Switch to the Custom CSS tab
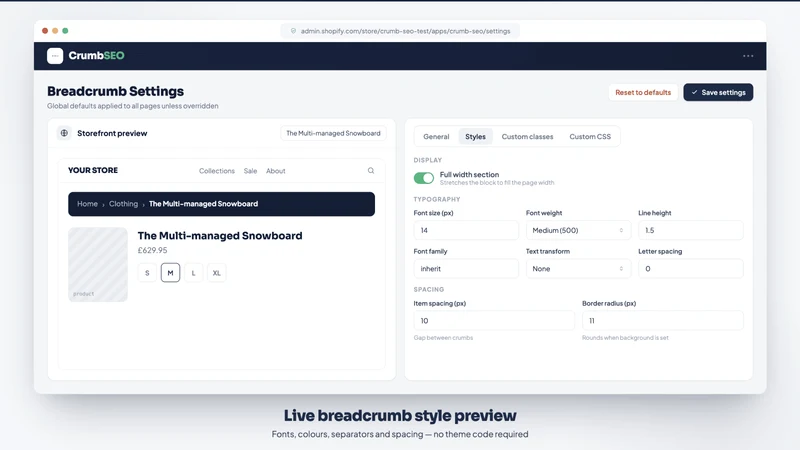Screen dimensions: 800x450 pos(590,137)
